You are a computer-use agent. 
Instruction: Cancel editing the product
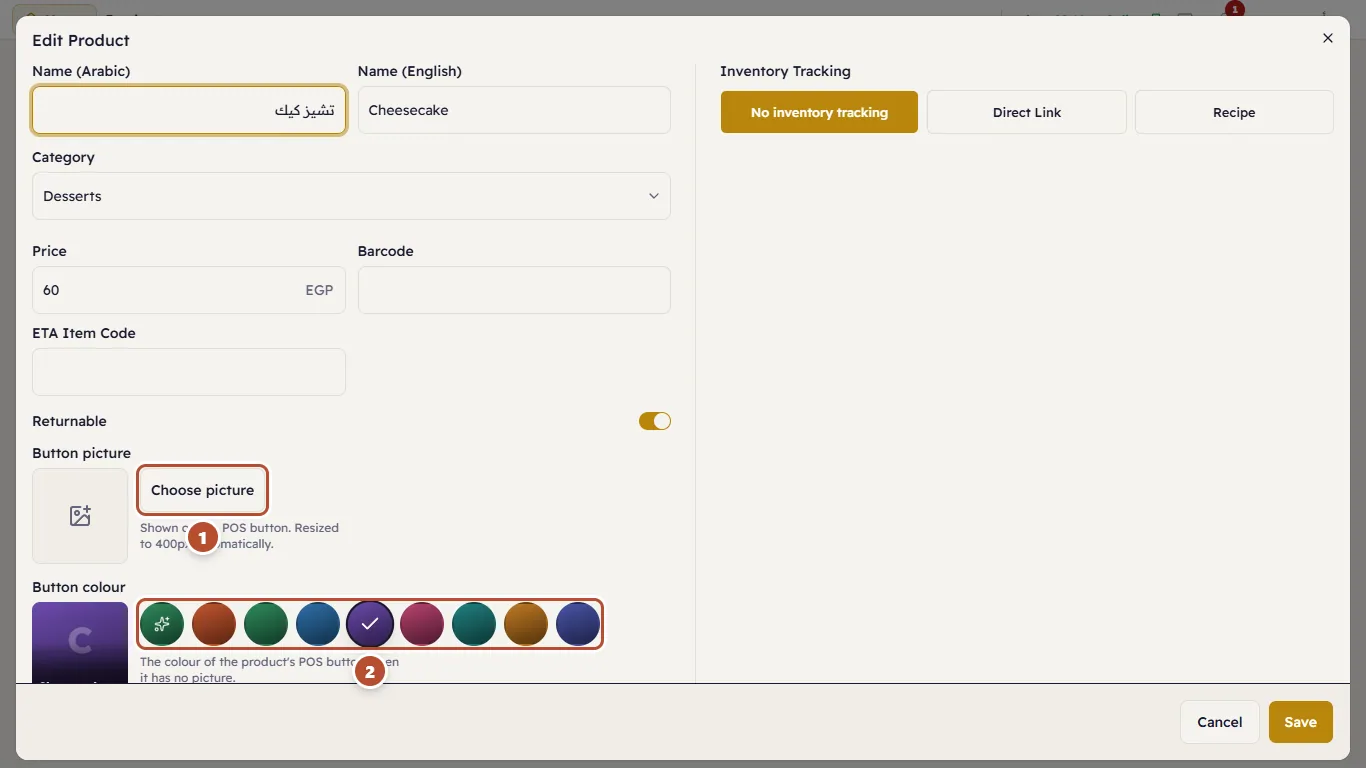coord(1220,722)
